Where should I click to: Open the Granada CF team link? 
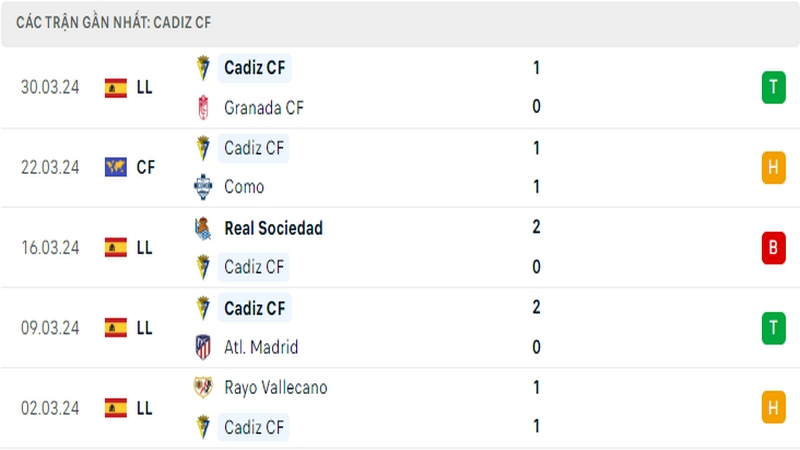[x=264, y=108]
